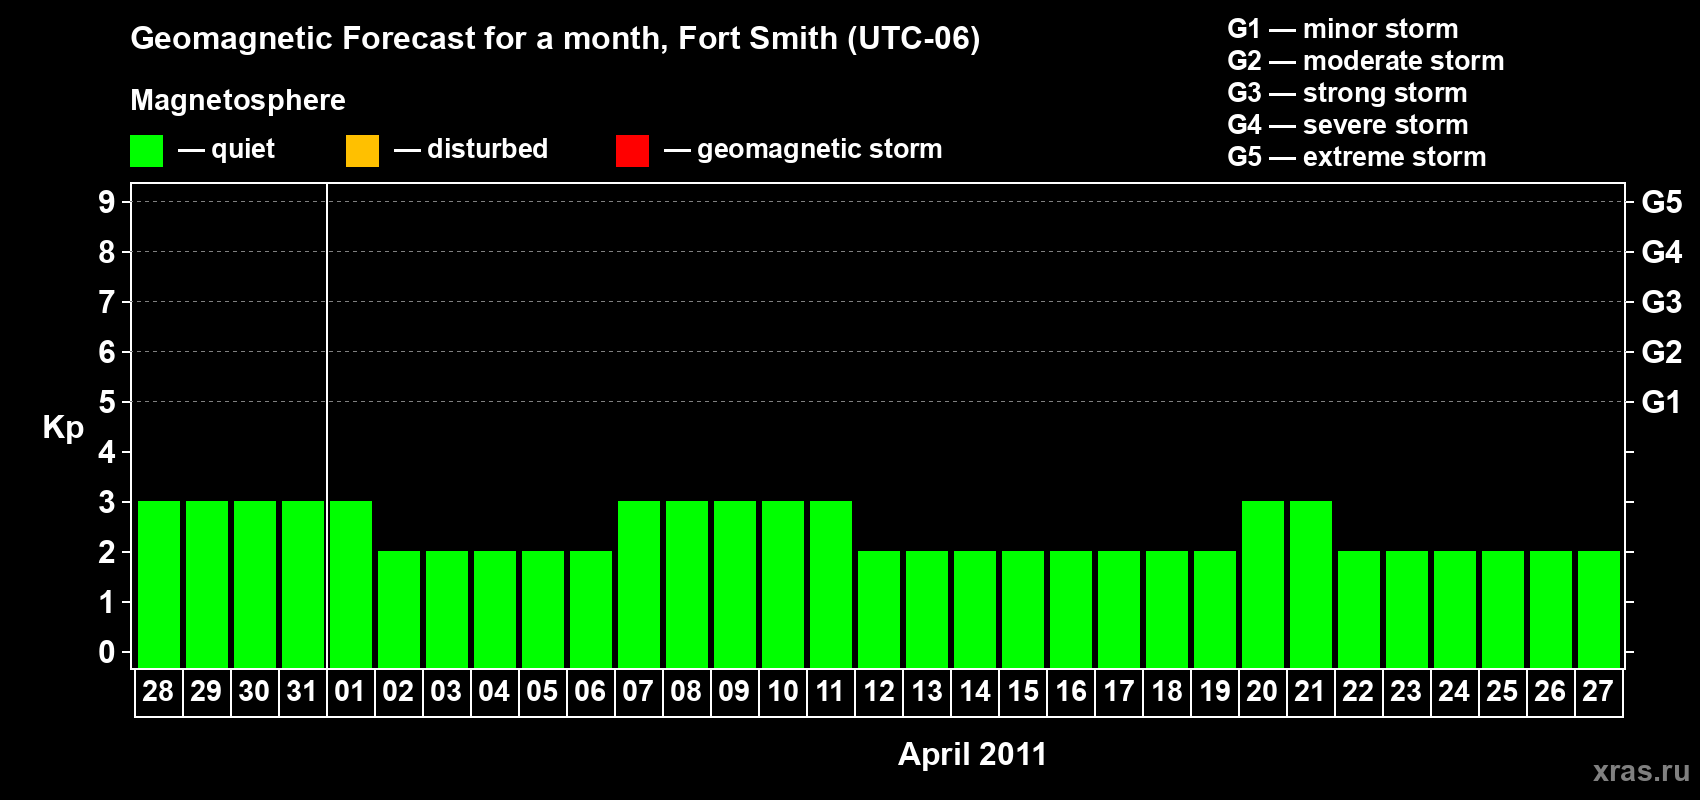
Task: Click the Kp axis value 9
Action: [107, 202]
